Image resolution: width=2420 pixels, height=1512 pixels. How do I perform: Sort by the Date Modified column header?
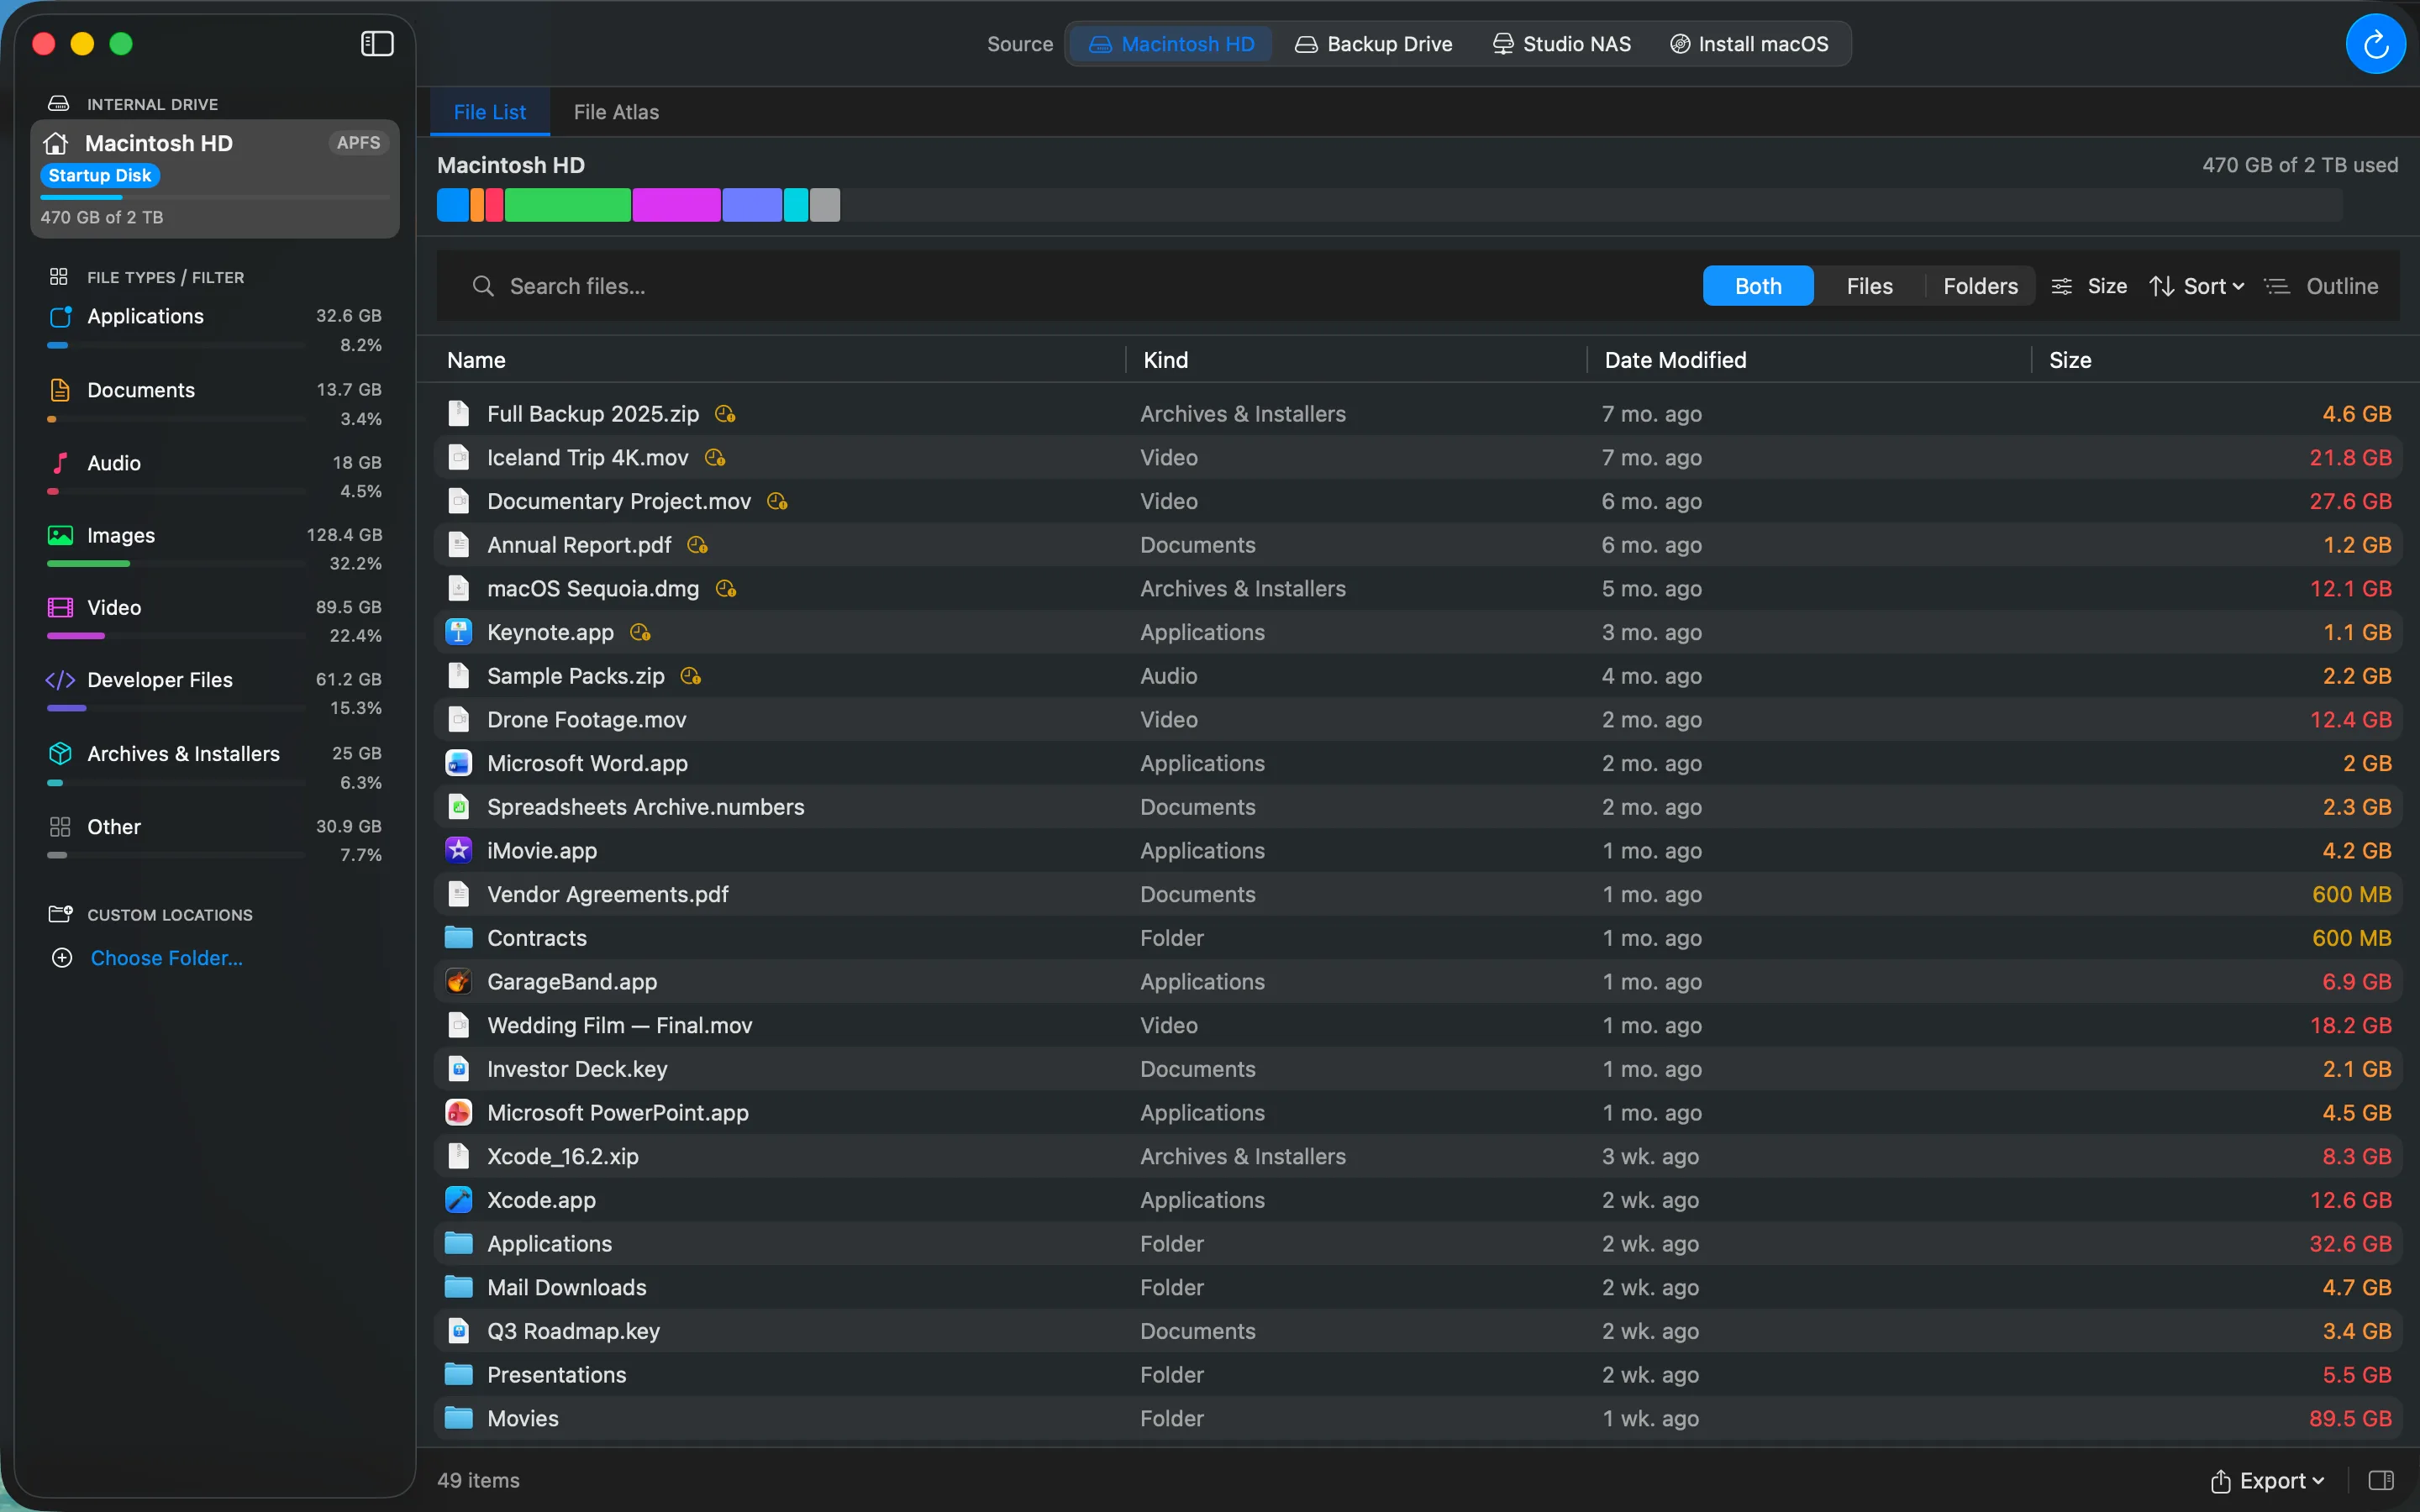pyautogui.click(x=1675, y=360)
